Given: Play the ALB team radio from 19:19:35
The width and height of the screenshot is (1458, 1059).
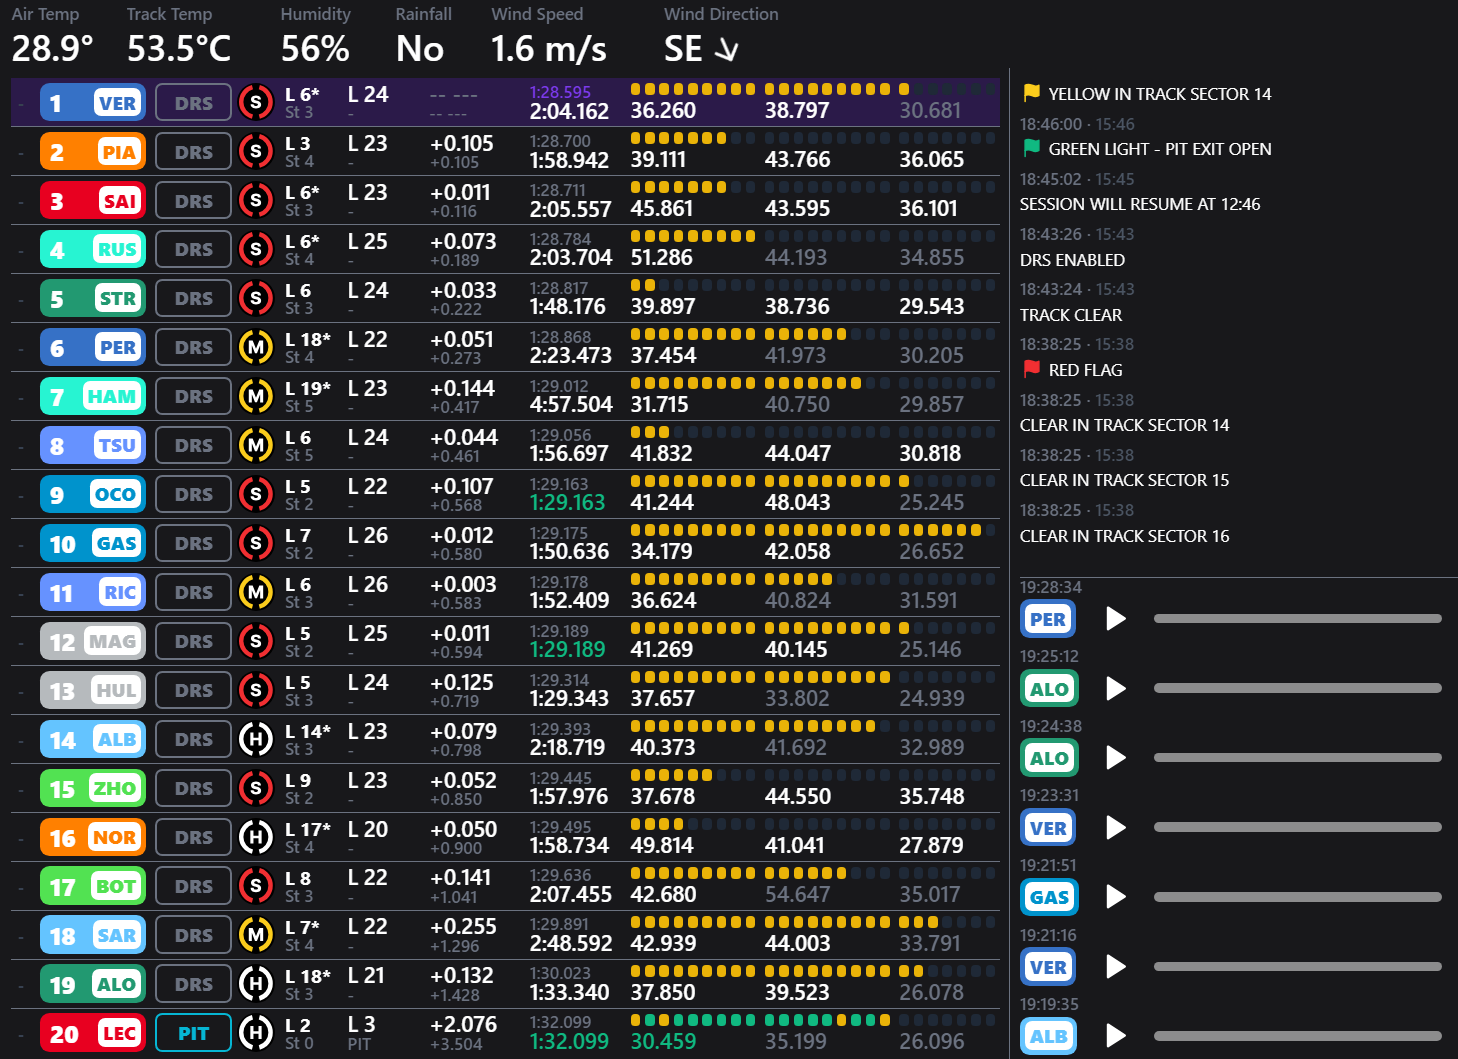Looking at the screenshot, I should (1116, 1036).
